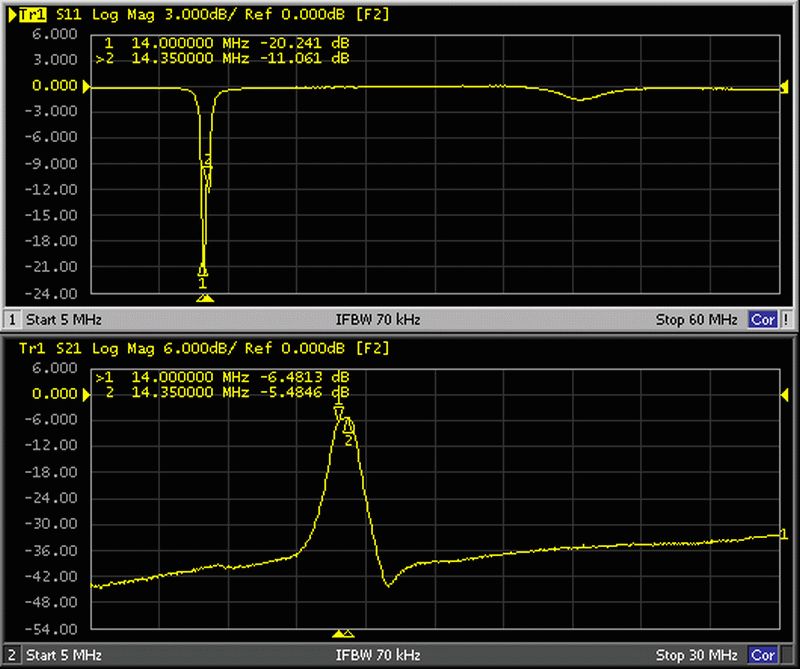The width and height of the screenshot is (800, 669).
Task: Click the right reference level triangle in S11 plot
Action: tap(783, 87)
